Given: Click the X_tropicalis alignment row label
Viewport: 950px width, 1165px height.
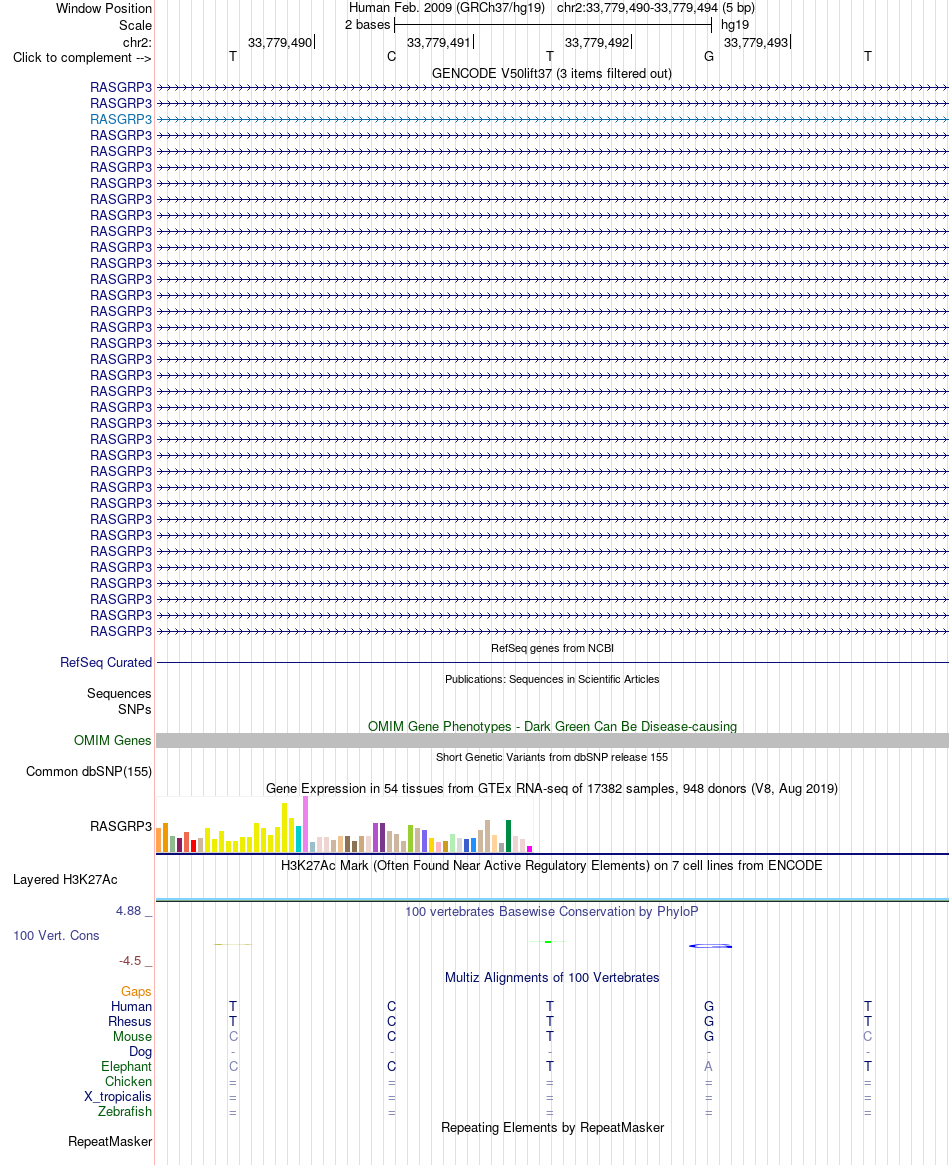Looking at the screenshot, I should coord(117,1097).
